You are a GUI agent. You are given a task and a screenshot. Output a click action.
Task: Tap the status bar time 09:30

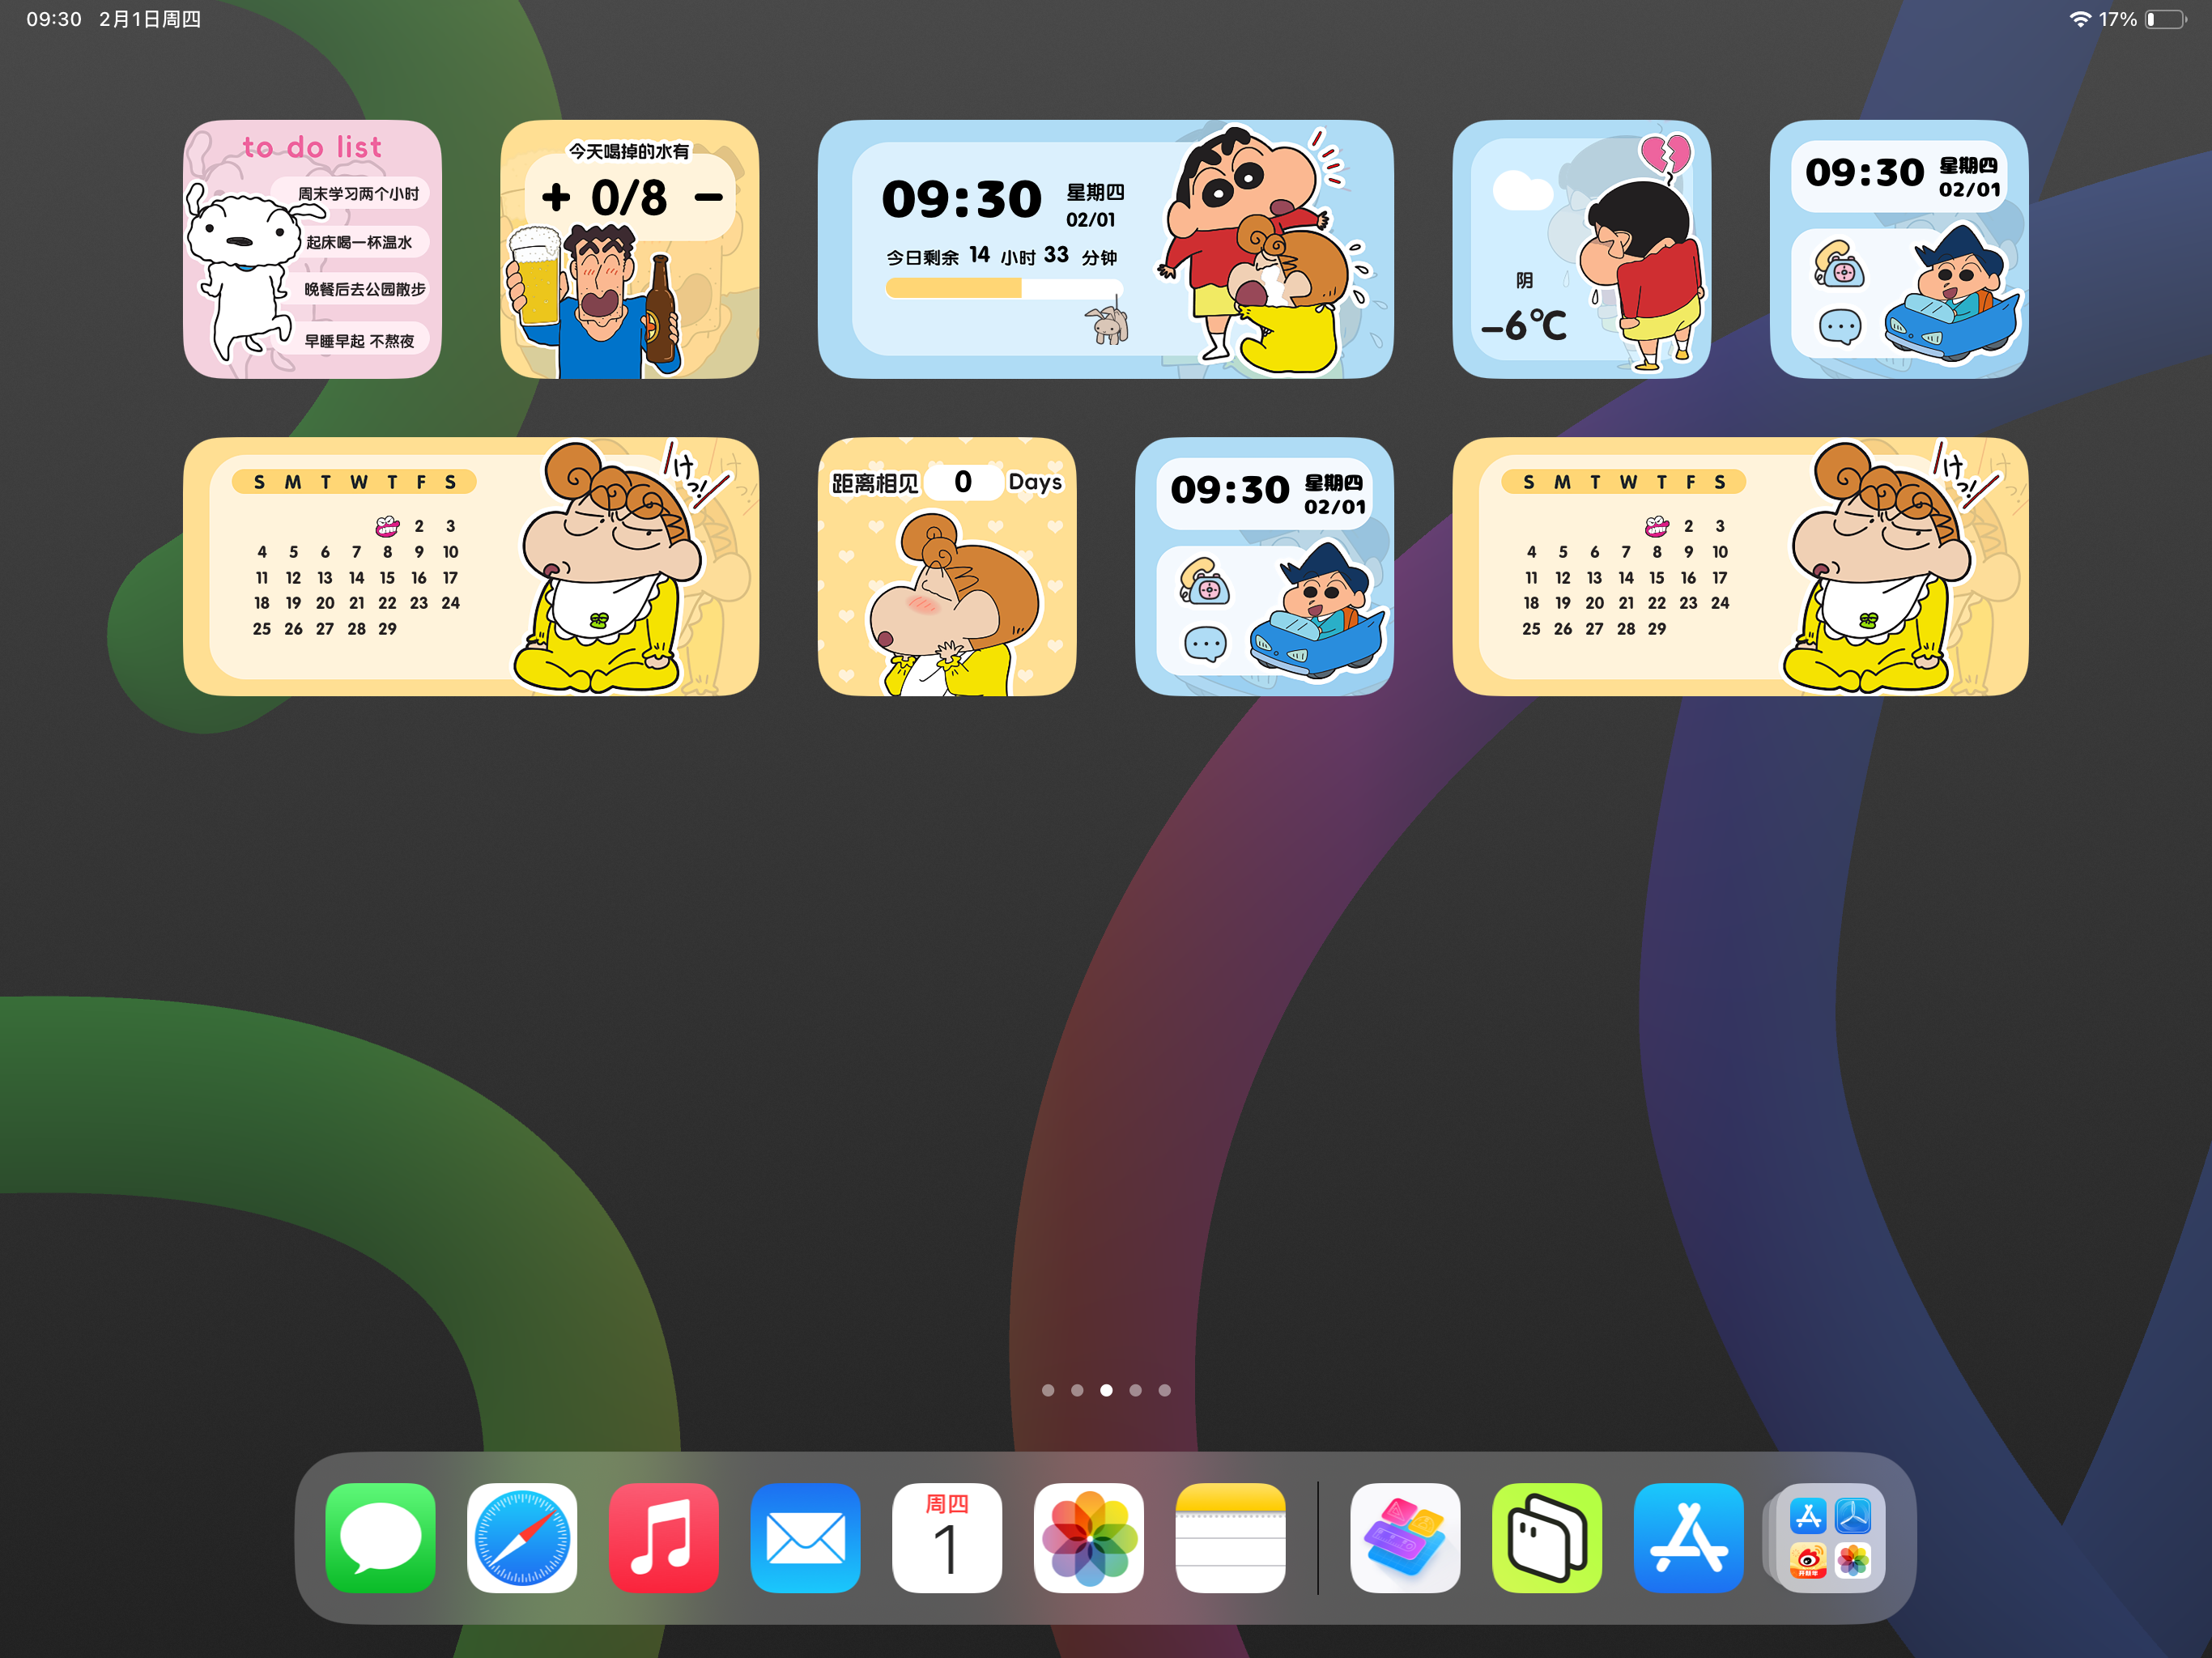pyautogui.click(x=54, y=19)
